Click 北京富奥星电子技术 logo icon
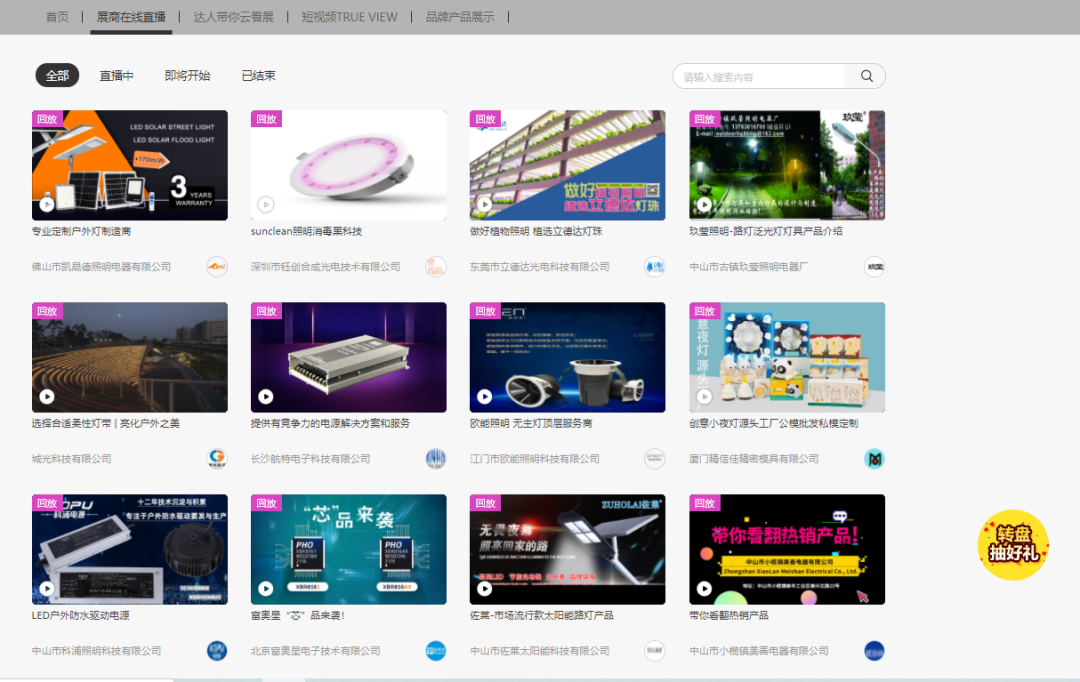The image size is (1080, 682). (436, 651)
